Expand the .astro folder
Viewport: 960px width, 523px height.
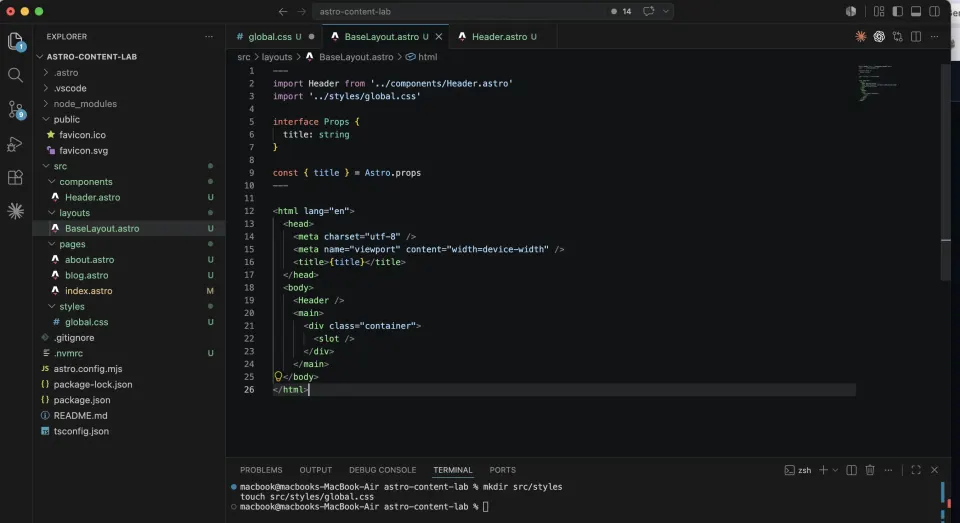129,72
